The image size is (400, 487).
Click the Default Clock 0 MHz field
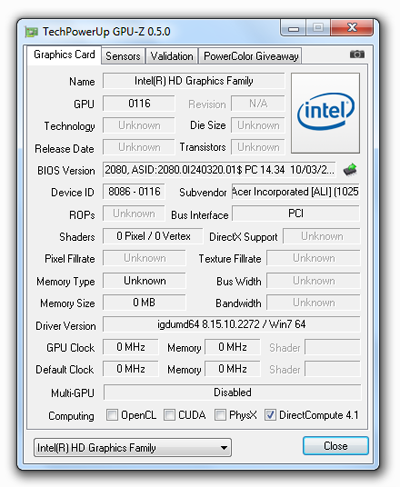(x=131, y=369)
